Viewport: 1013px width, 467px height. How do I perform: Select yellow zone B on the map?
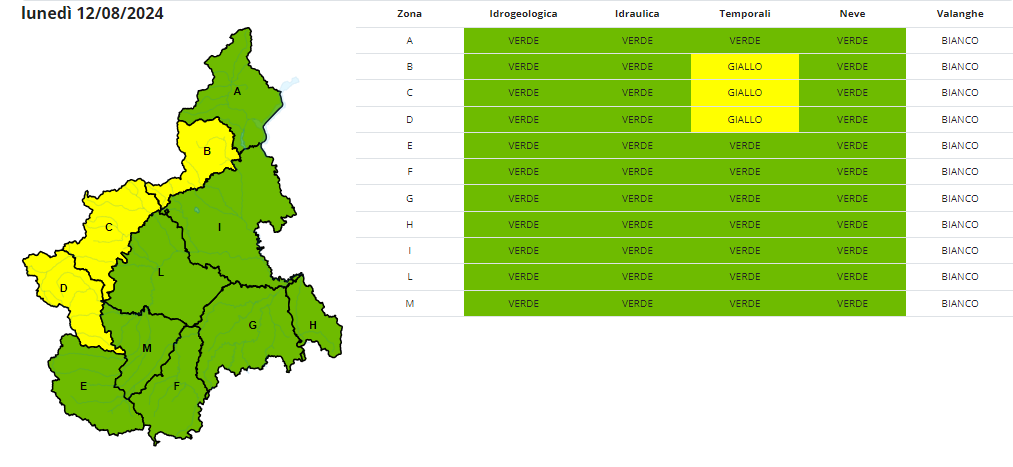click(x=206, y=152)
